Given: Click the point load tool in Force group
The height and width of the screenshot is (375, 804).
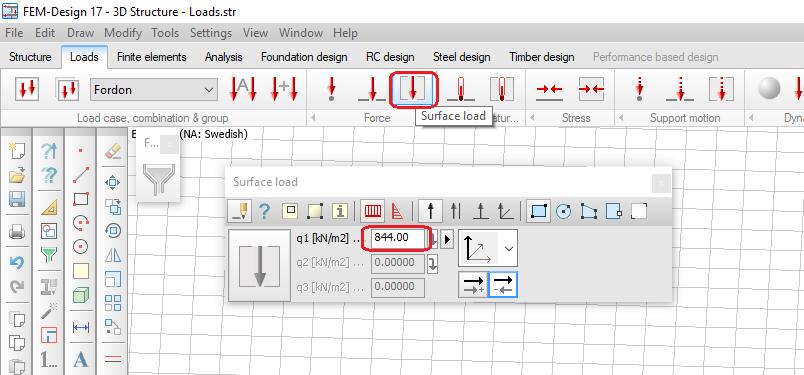Looking at the screenshot, I should tap(331, 90).
